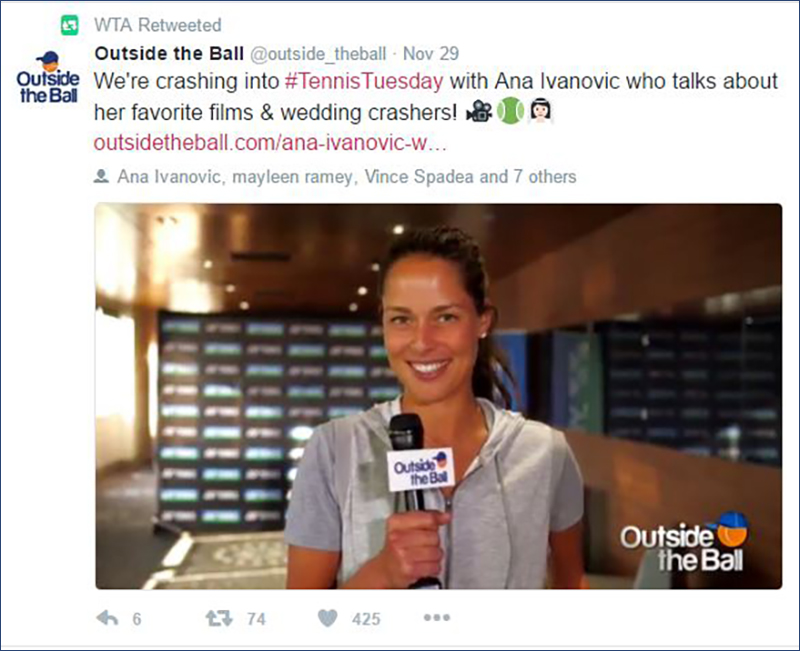800x651 pixels.
Task: Expand the '7 others' tagged list
Action: (x=545, y=177)
